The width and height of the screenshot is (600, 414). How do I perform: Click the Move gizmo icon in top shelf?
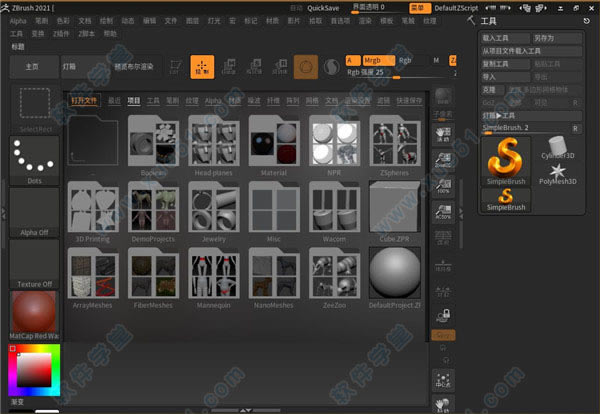click(x=228, y=67)
